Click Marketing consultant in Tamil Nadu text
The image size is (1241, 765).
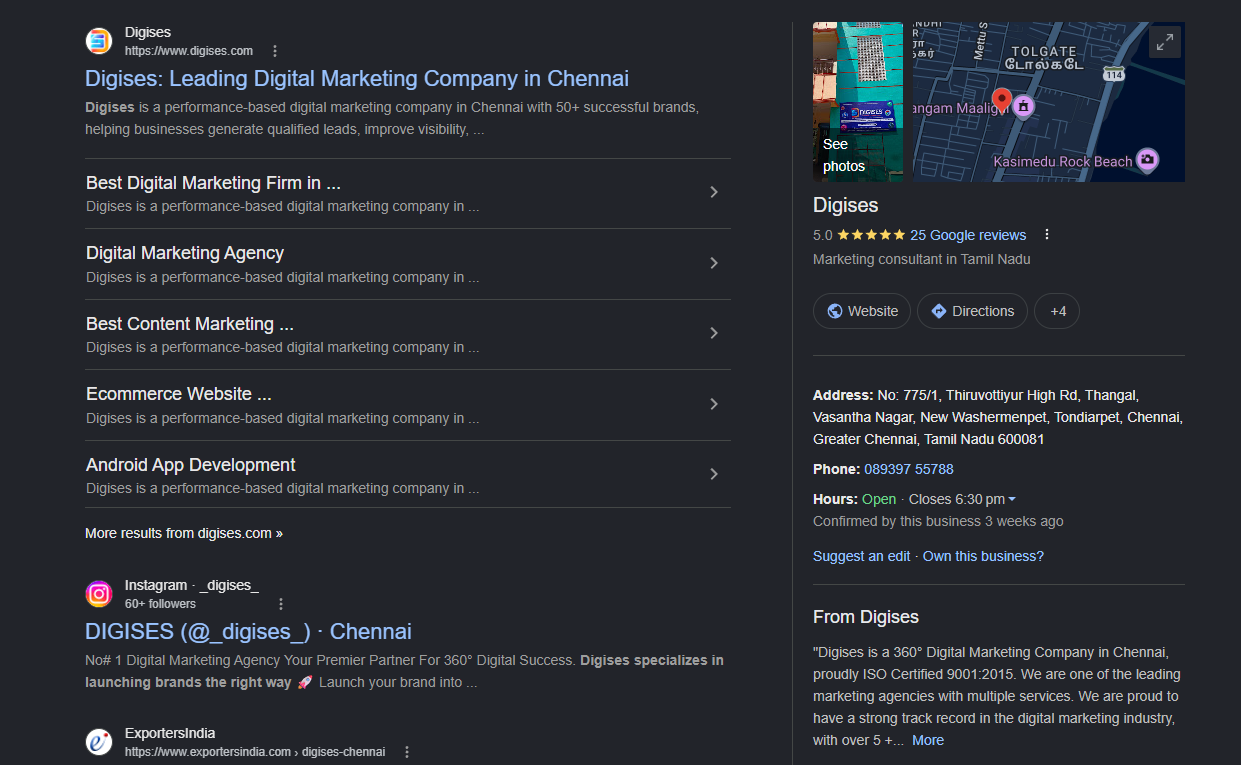[x=922, y=259]
